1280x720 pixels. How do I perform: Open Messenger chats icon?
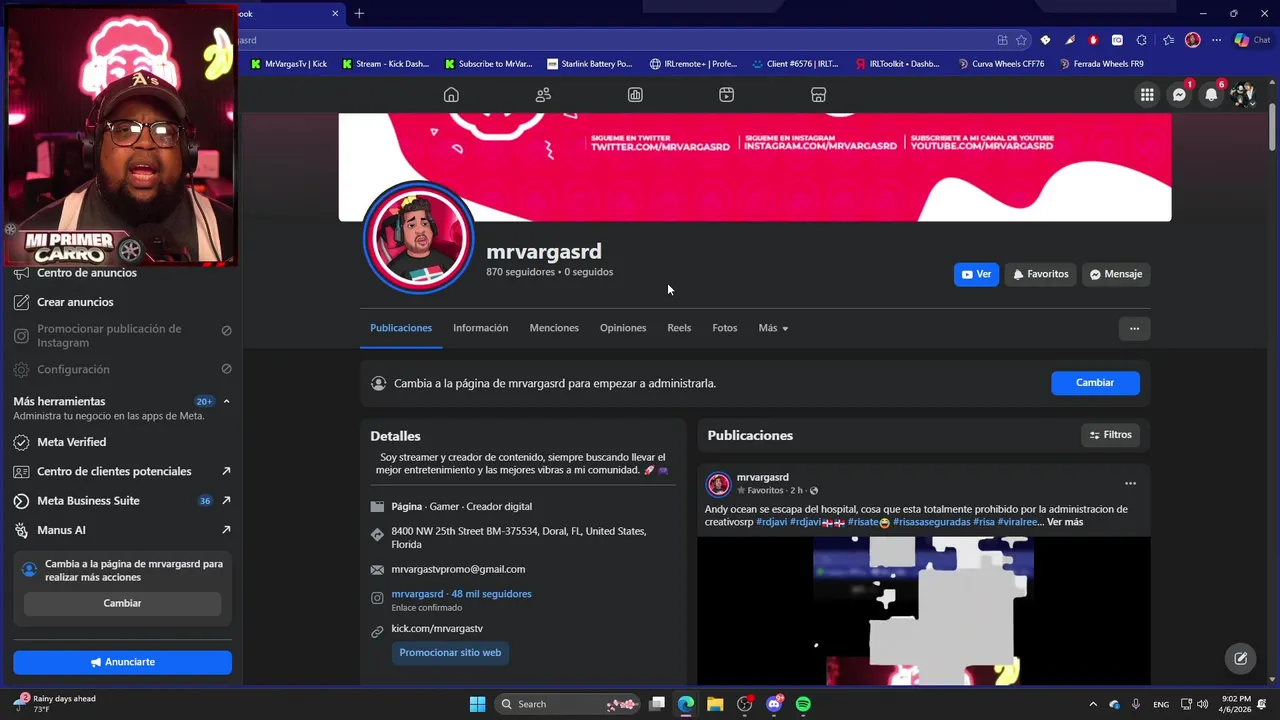click(x=1179, y=95)
